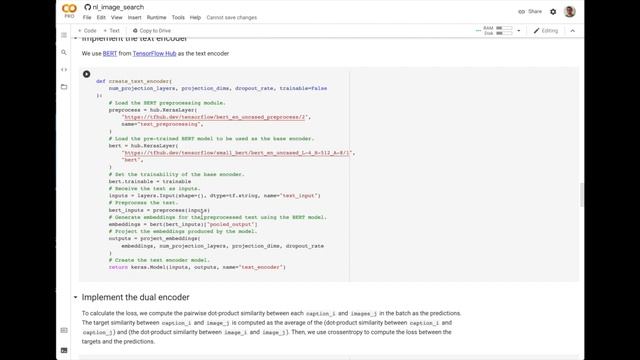Open the Files folder sidebar icon
Screen dimensions: 640x360
[64, 87]
